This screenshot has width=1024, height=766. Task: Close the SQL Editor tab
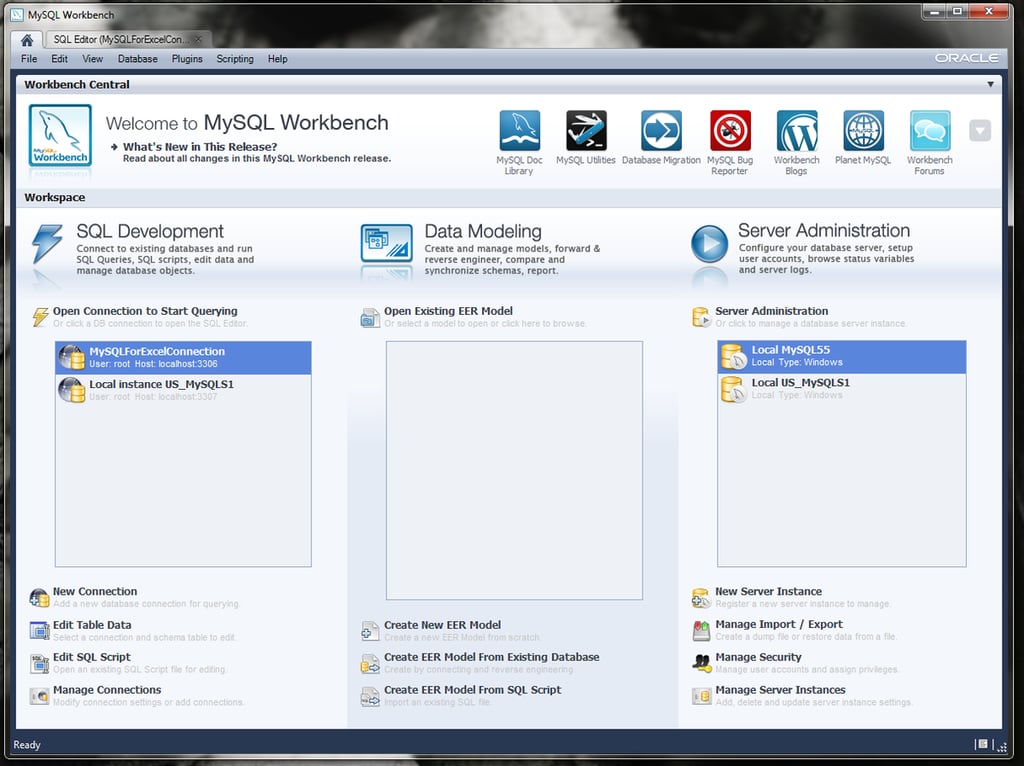point(199,40)
